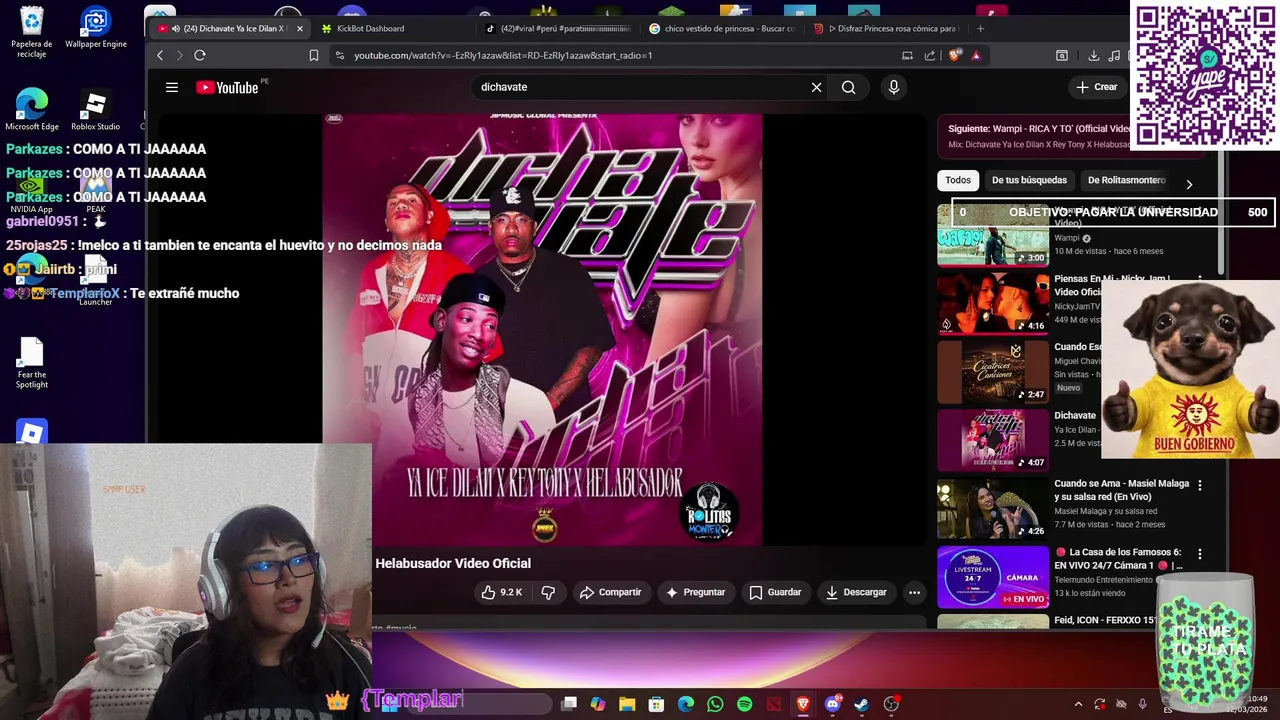Show more filter chips with right chevron
The height and width of the screenshot is (720, 1280).
pyautogui.click(x=1189, y=184)
